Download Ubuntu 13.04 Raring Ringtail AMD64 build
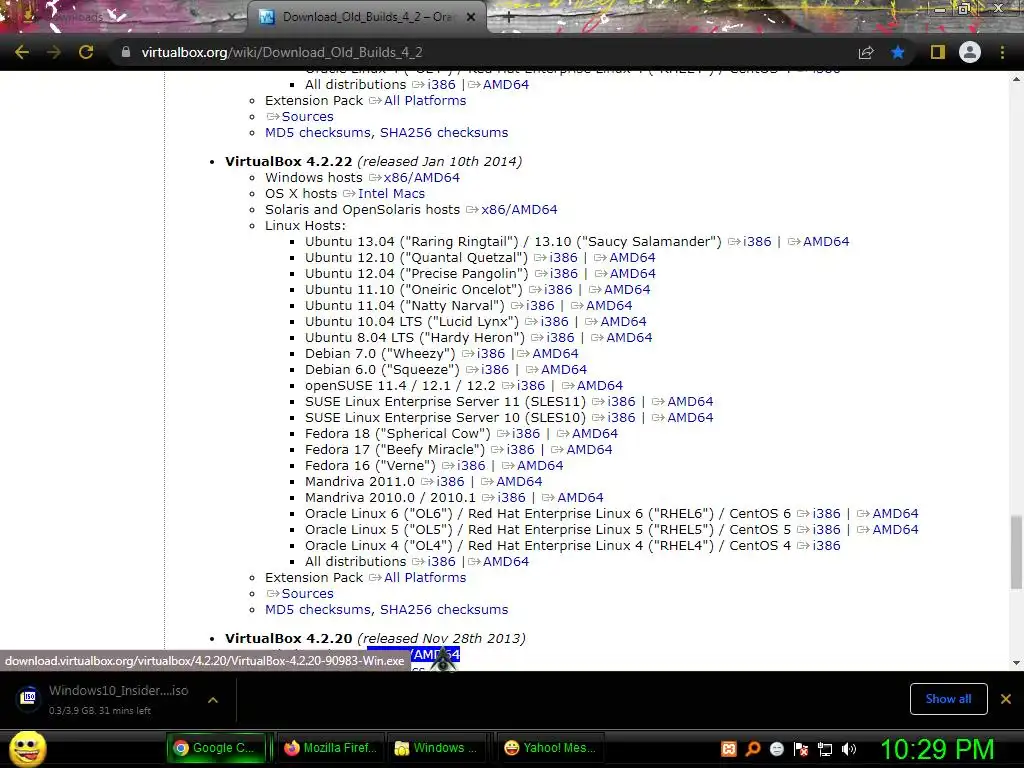This screenshot has height=768, width=1024. (826, 242)
